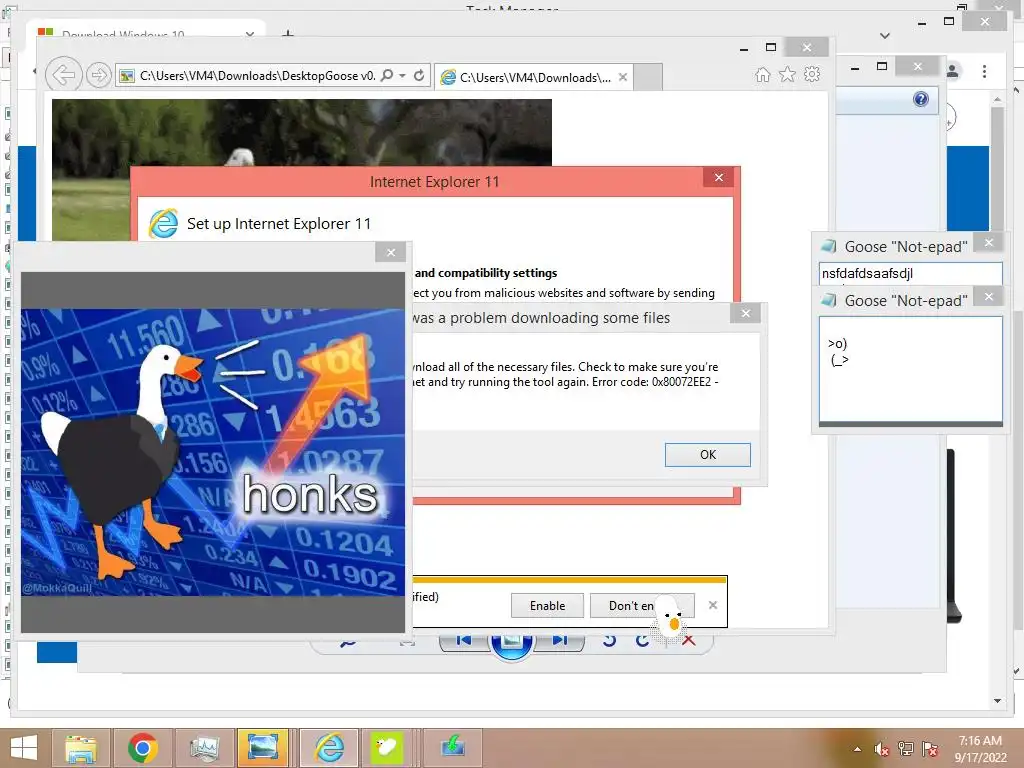Open the Windows Start button
The height and width of the screenshot is (768, 1024).
[x=24, y=748]
